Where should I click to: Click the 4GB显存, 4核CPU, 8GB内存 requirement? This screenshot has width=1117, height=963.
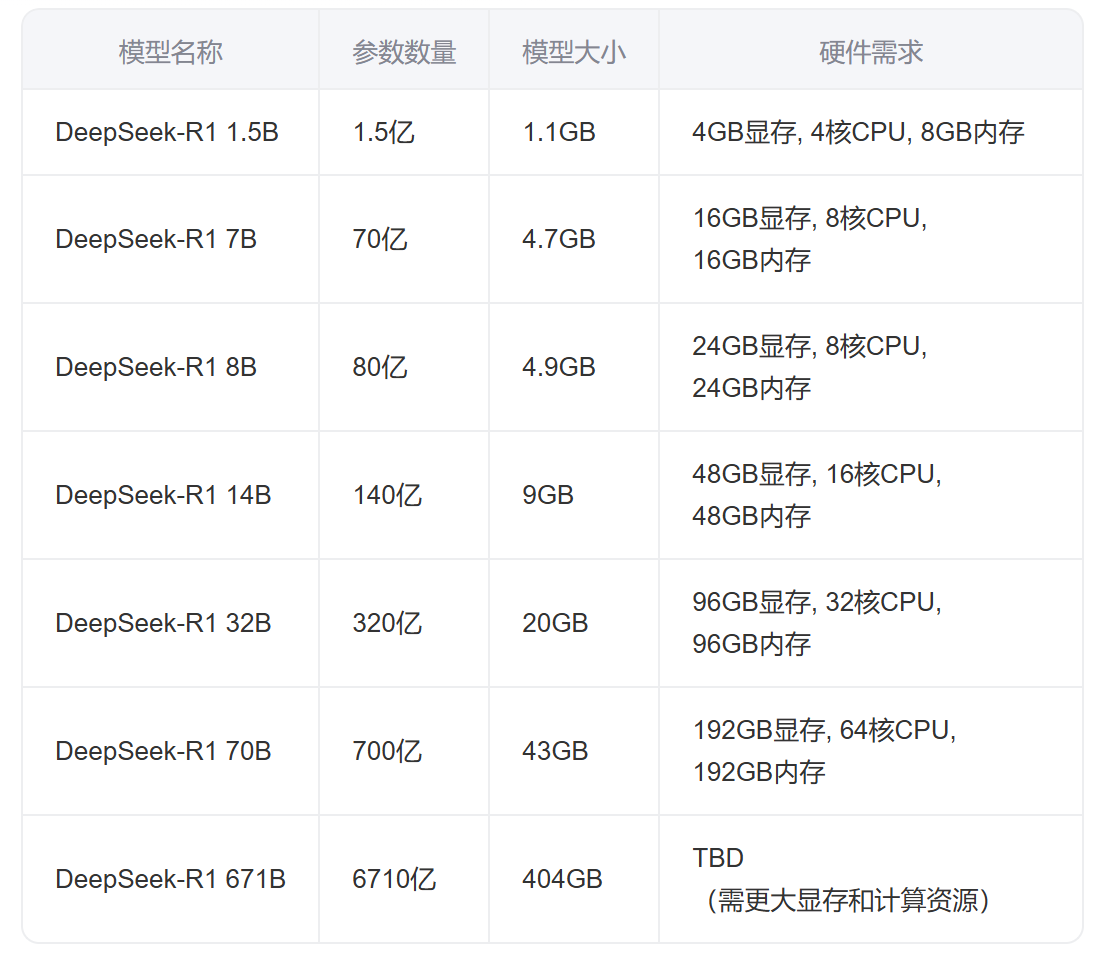(x=858, y=132)
